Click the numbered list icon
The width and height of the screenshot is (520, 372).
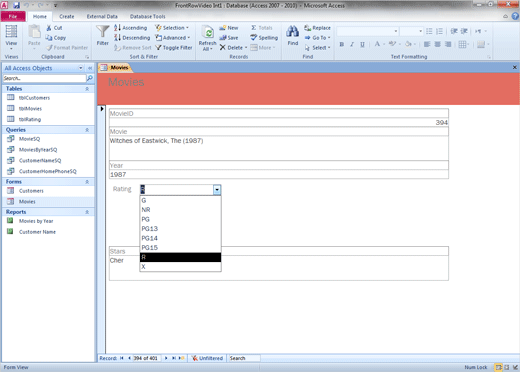click(440, 31)
